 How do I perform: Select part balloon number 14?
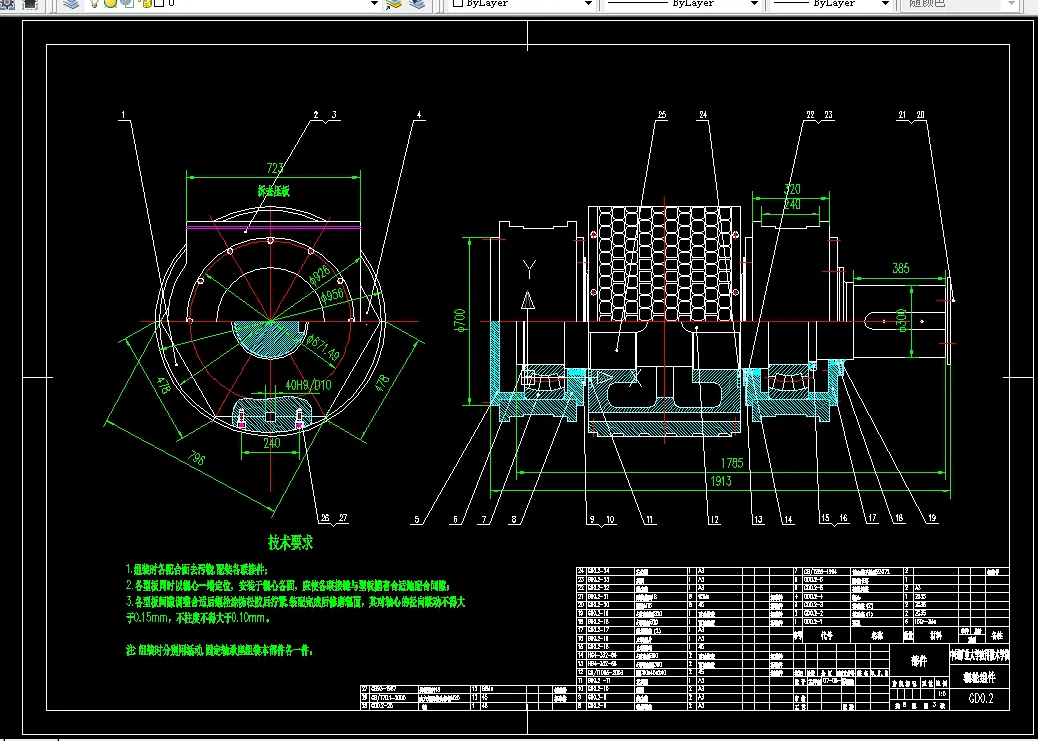point(788,520)
